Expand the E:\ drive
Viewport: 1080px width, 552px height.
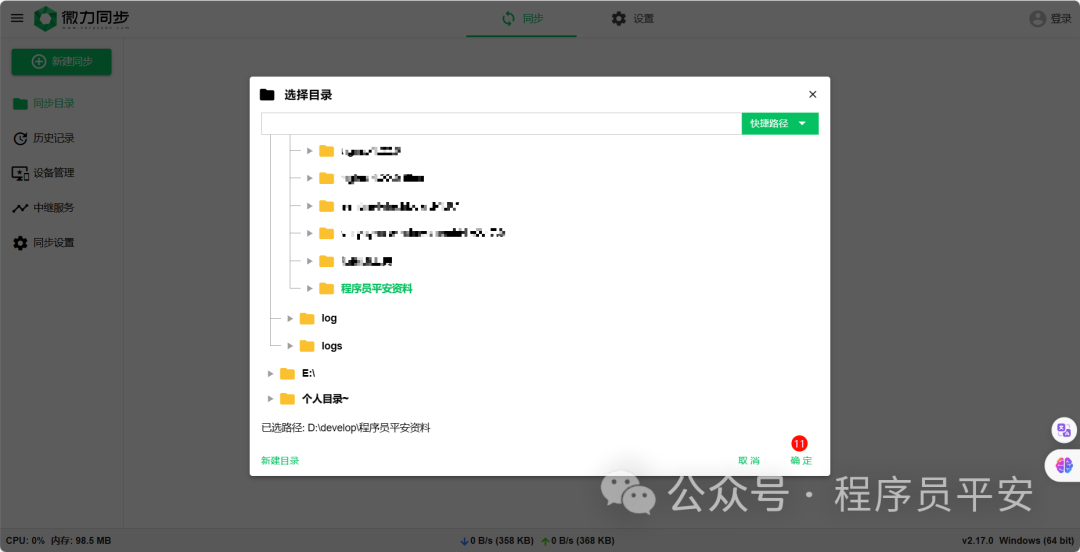271,374
